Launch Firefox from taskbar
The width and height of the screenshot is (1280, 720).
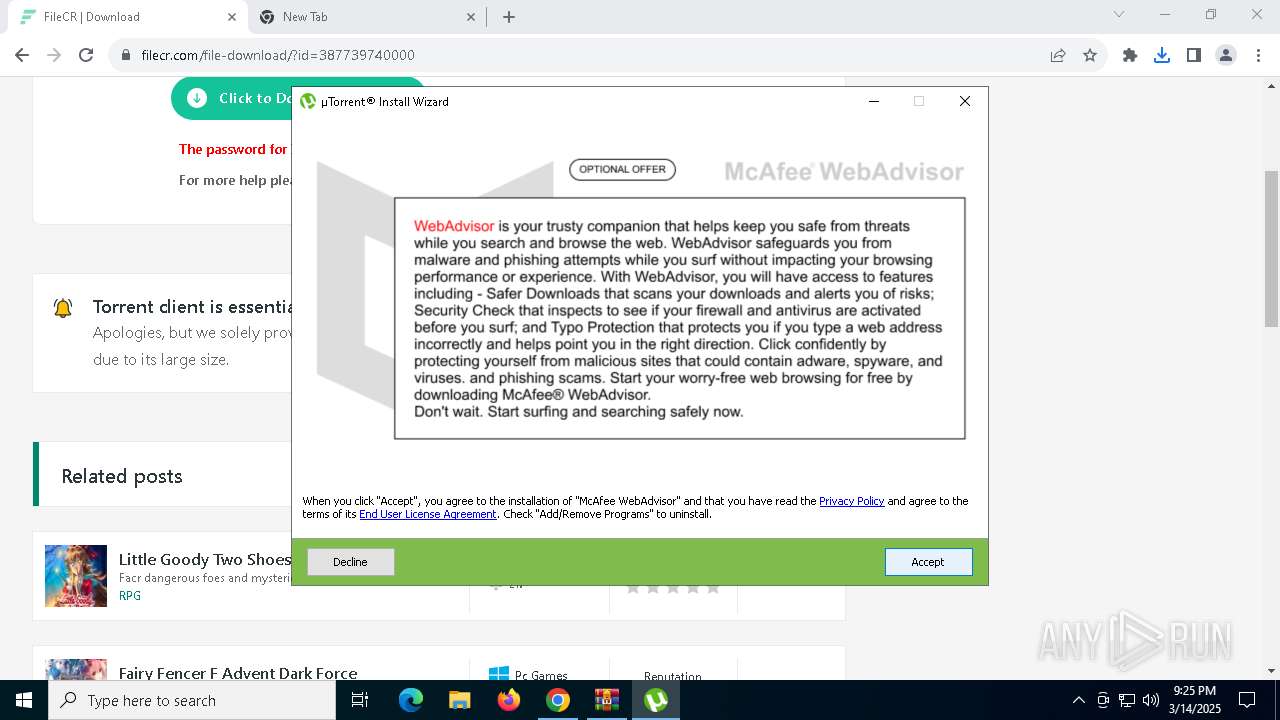(509, 700)
